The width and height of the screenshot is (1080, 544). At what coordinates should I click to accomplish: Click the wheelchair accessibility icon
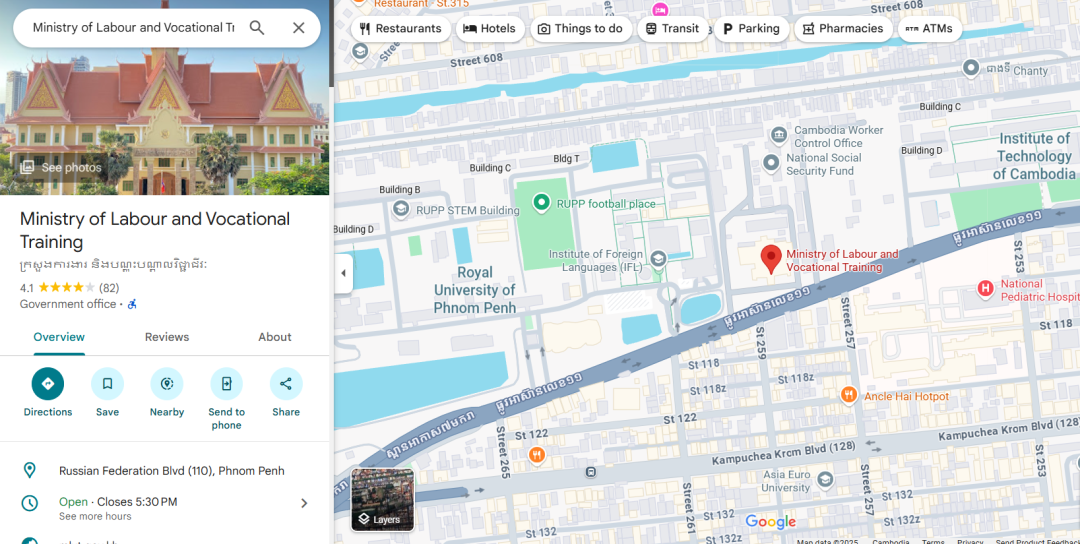pyautogui.click(x=132, y=304)
